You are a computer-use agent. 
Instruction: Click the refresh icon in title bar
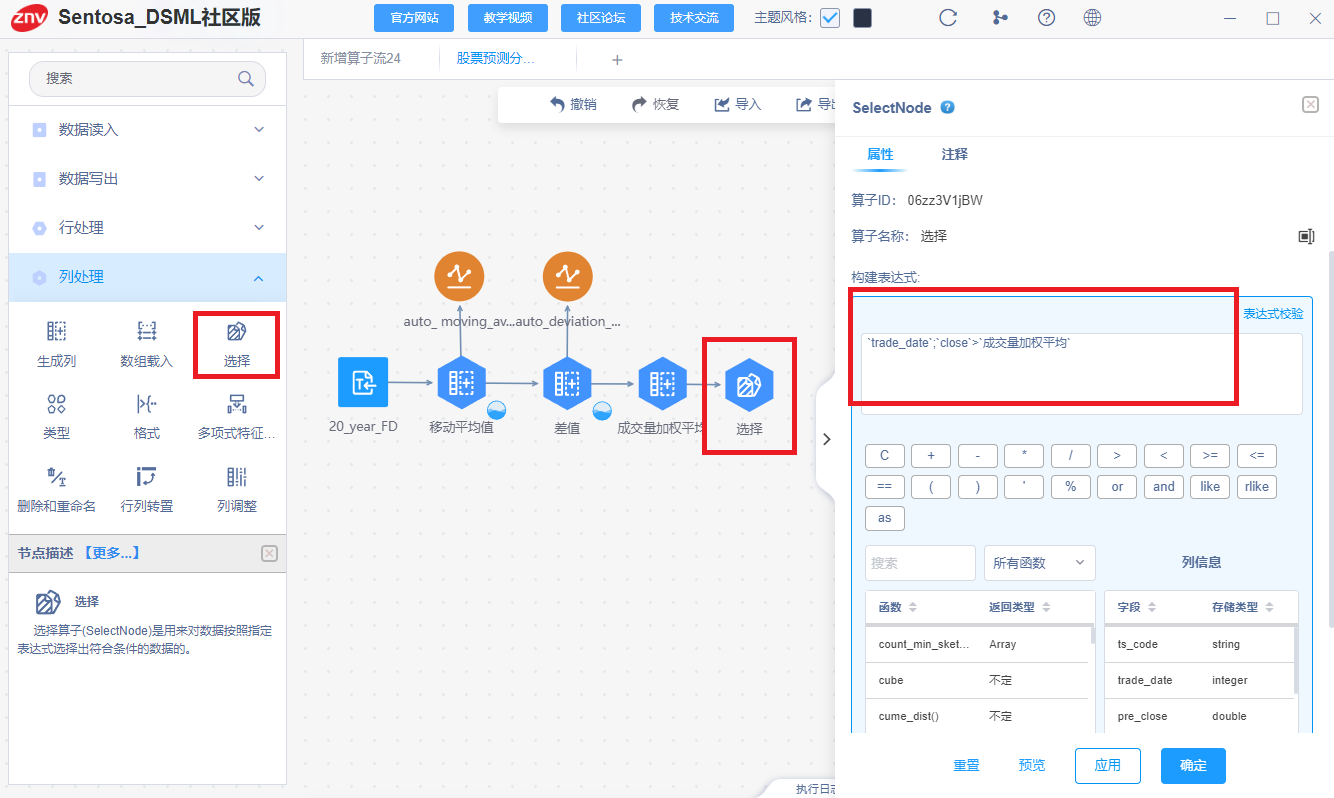[949, 18]
